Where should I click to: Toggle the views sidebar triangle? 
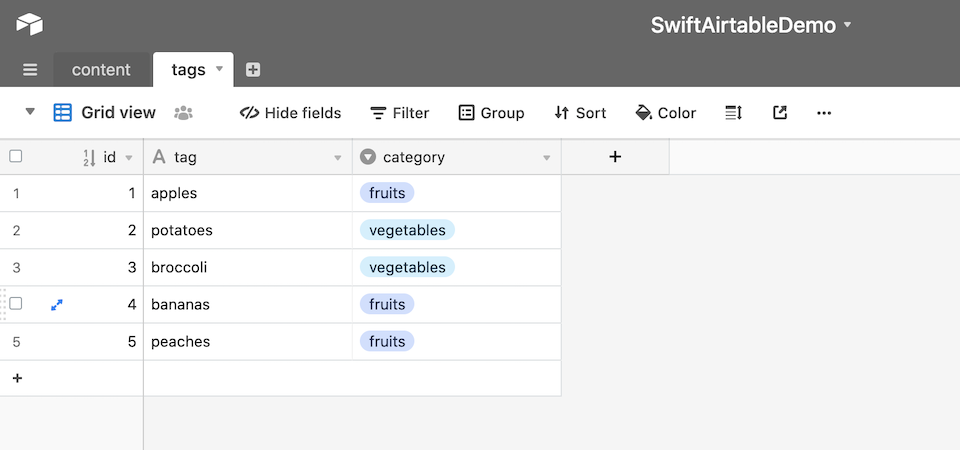[x=30, y=112]
